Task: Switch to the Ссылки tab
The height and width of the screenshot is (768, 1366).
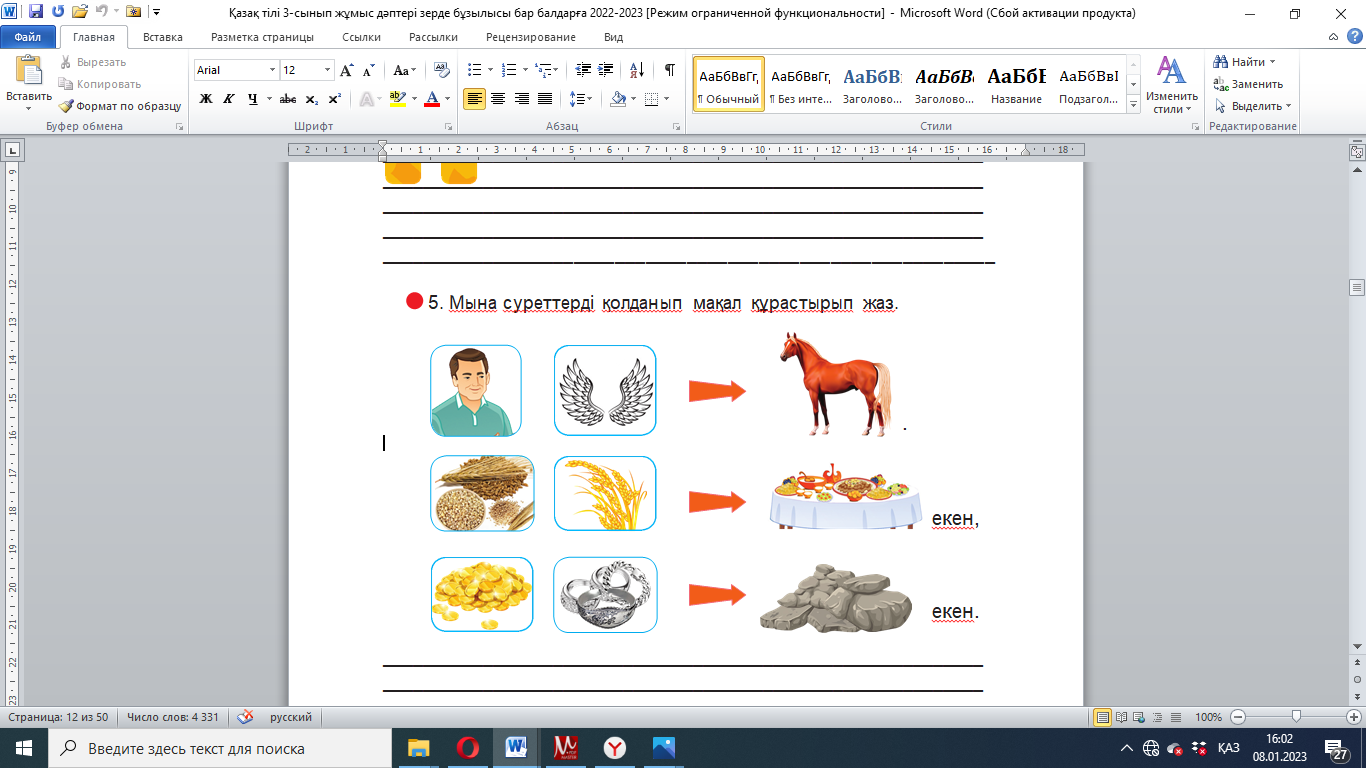Action: coord(361,37)
